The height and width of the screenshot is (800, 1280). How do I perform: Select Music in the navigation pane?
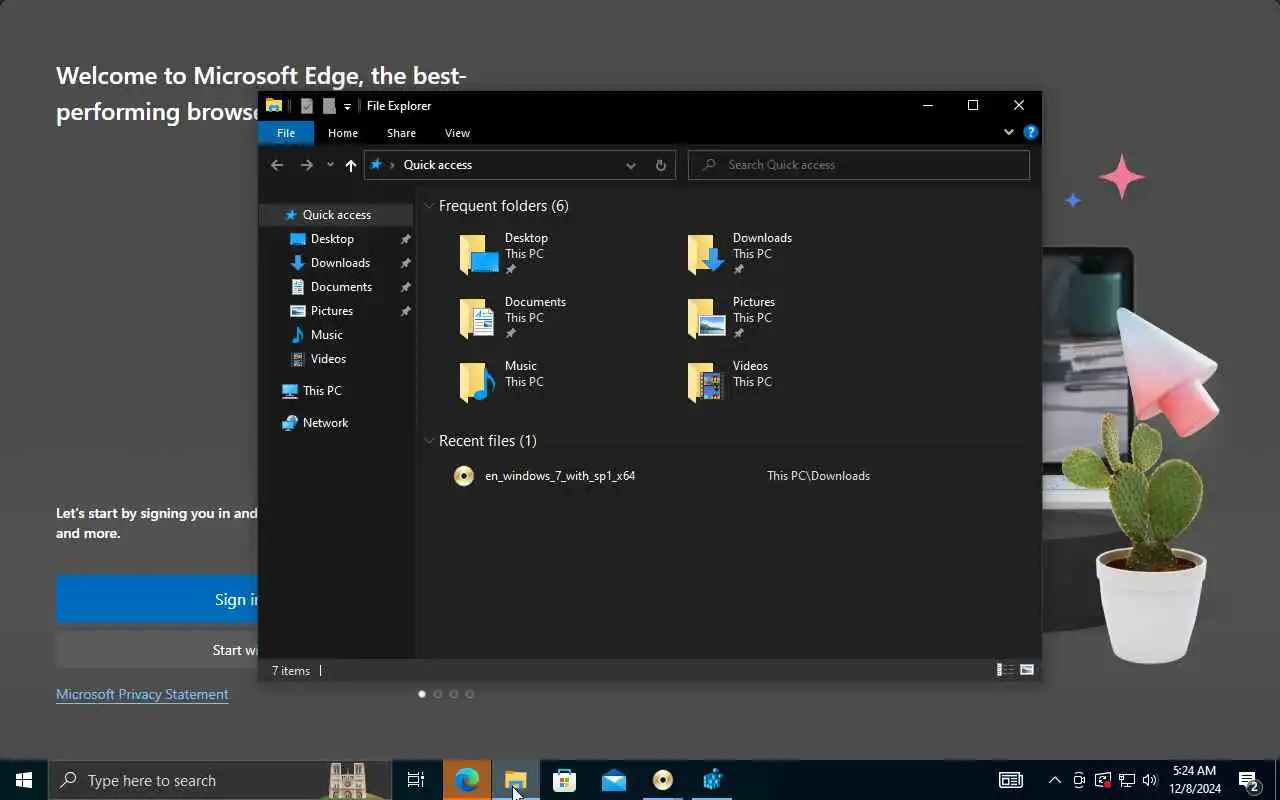(x=326, y=335)
